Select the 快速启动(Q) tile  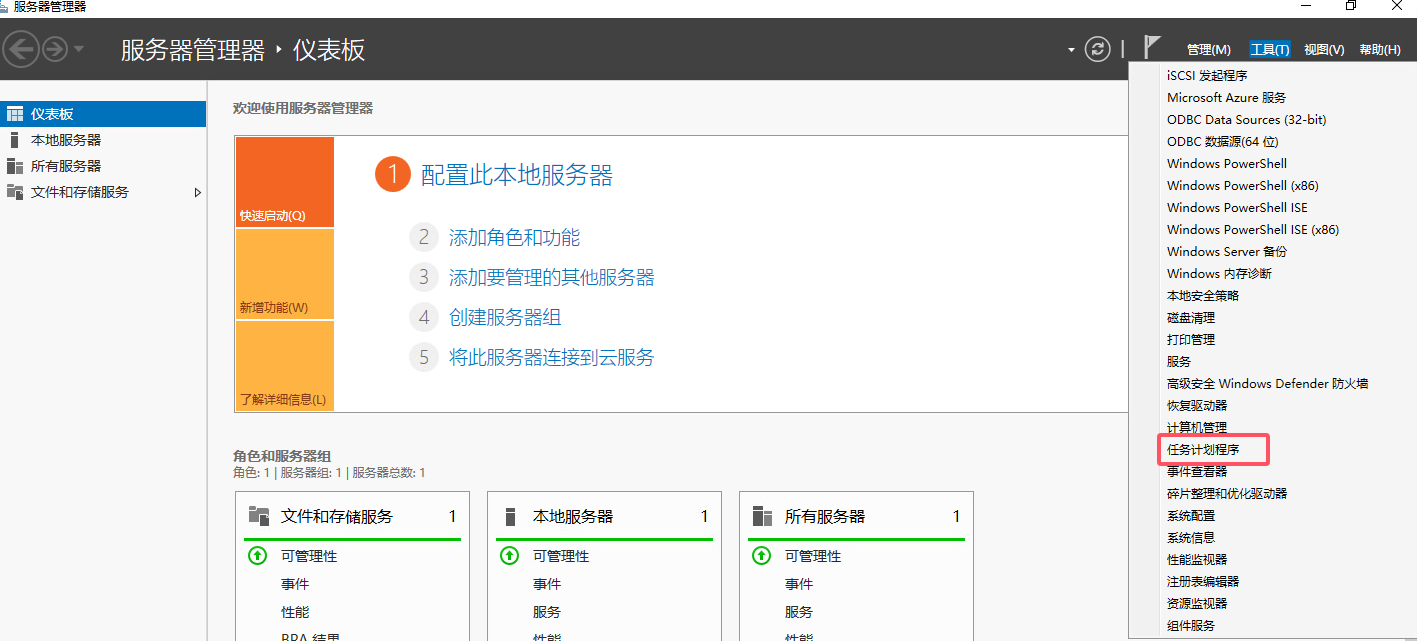point(285,182)
